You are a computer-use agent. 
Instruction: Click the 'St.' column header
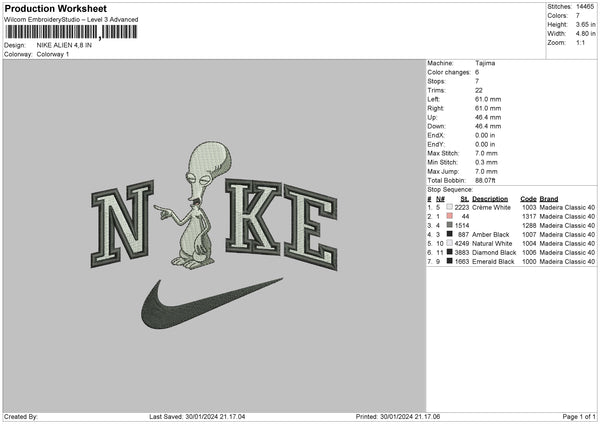[x=465, y=199]
